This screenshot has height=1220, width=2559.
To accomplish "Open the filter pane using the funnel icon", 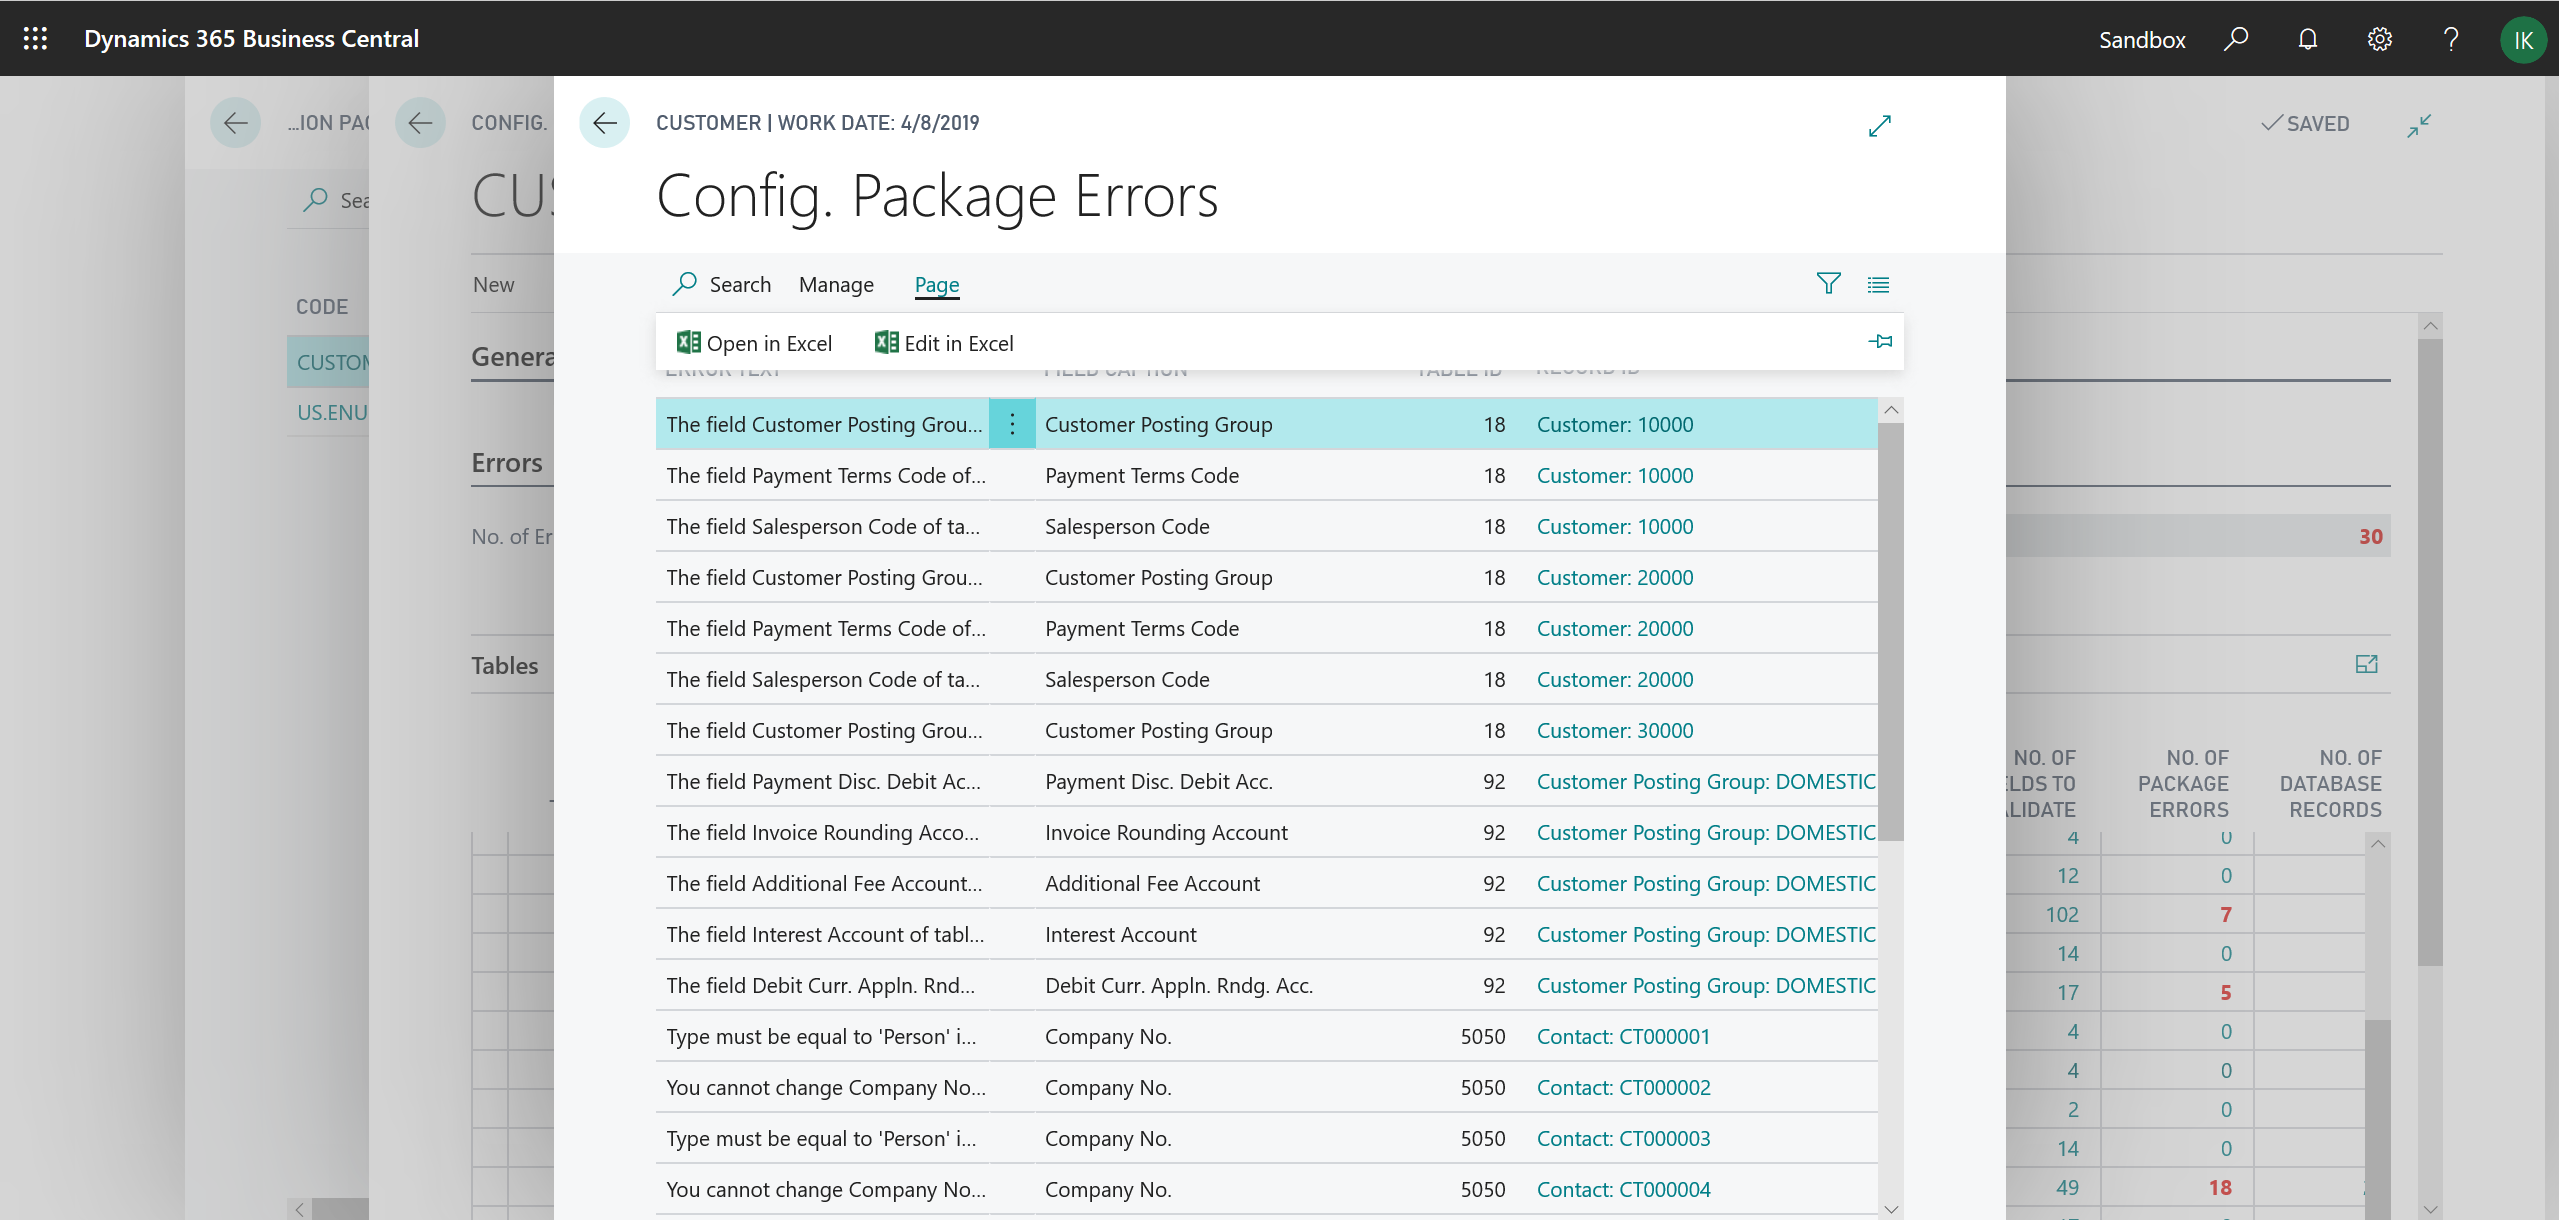I will [x=1827, y=284].
